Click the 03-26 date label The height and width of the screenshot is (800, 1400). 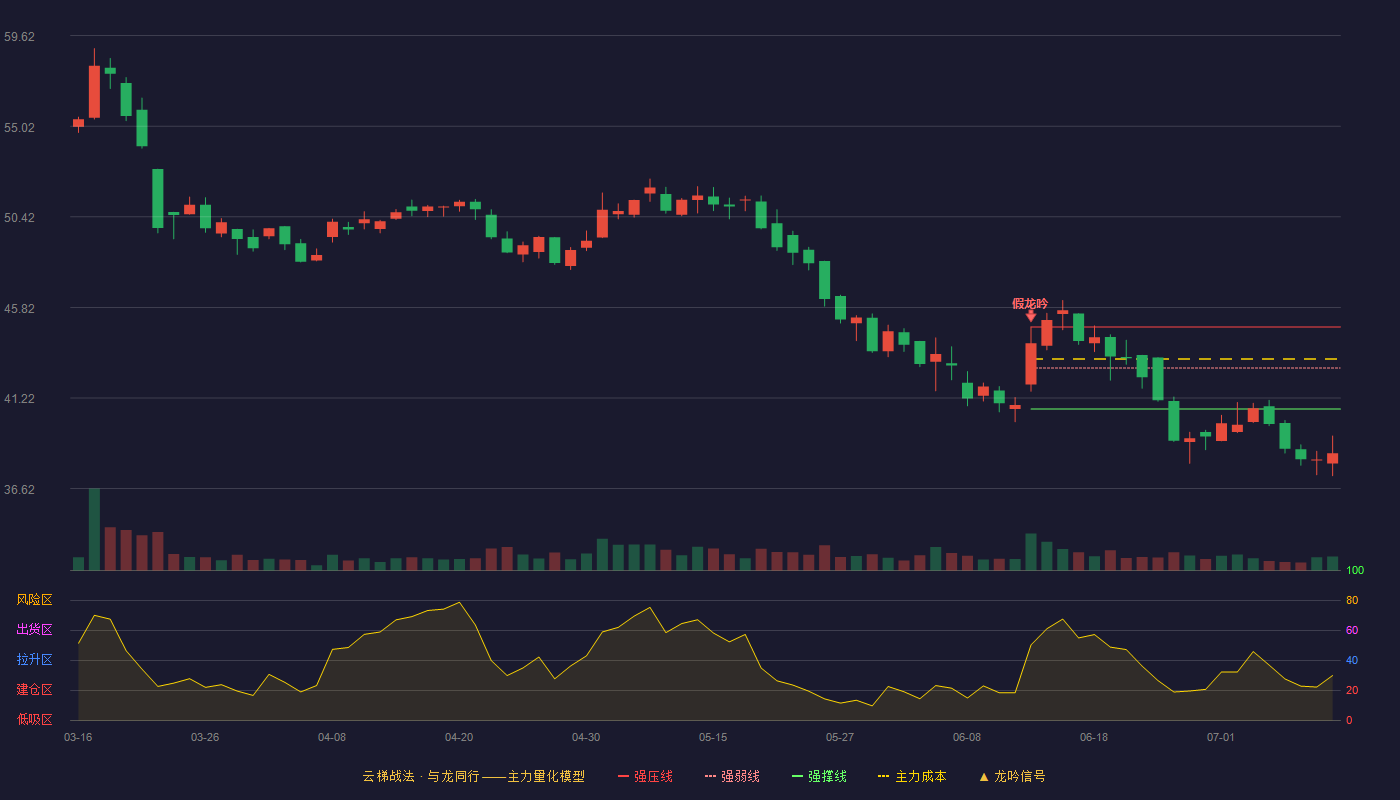(x=205, y=737)
